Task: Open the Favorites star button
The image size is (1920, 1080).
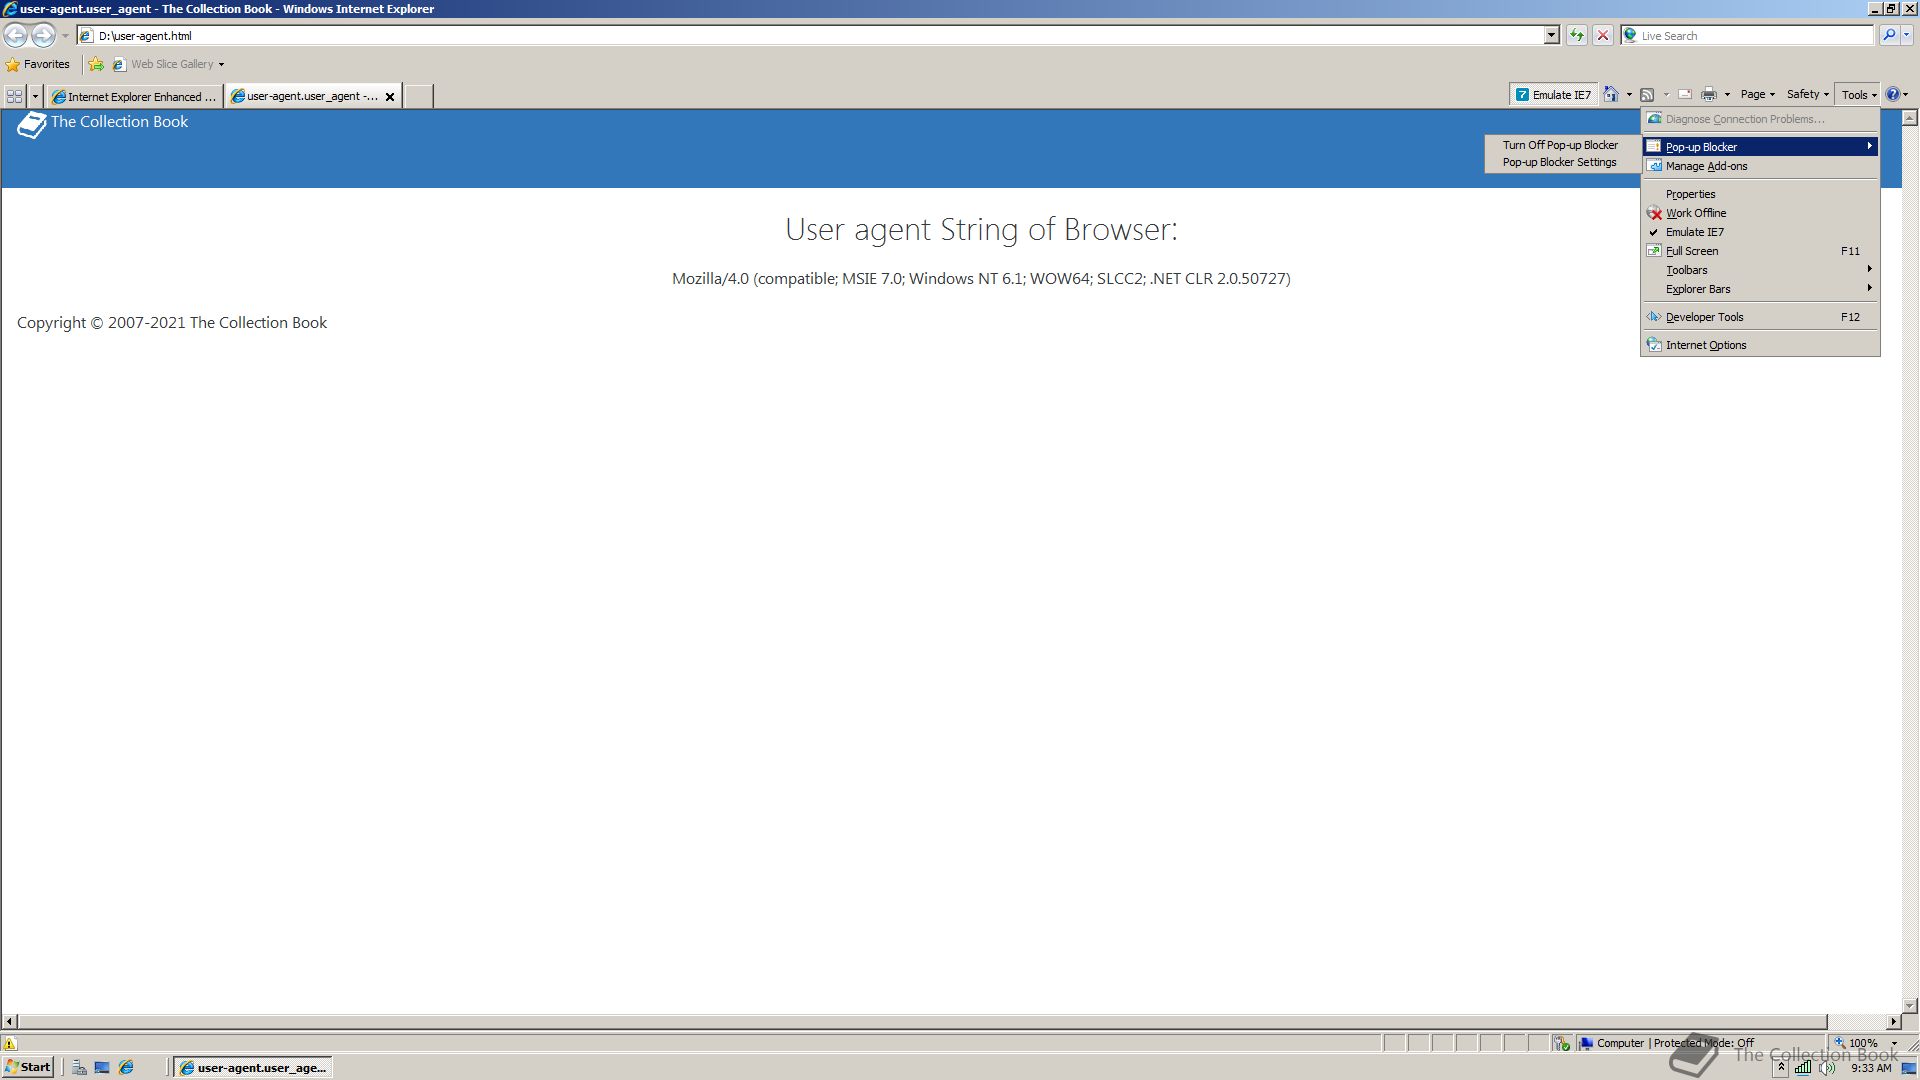Action: pyautogui.click(x=38, y=64)
